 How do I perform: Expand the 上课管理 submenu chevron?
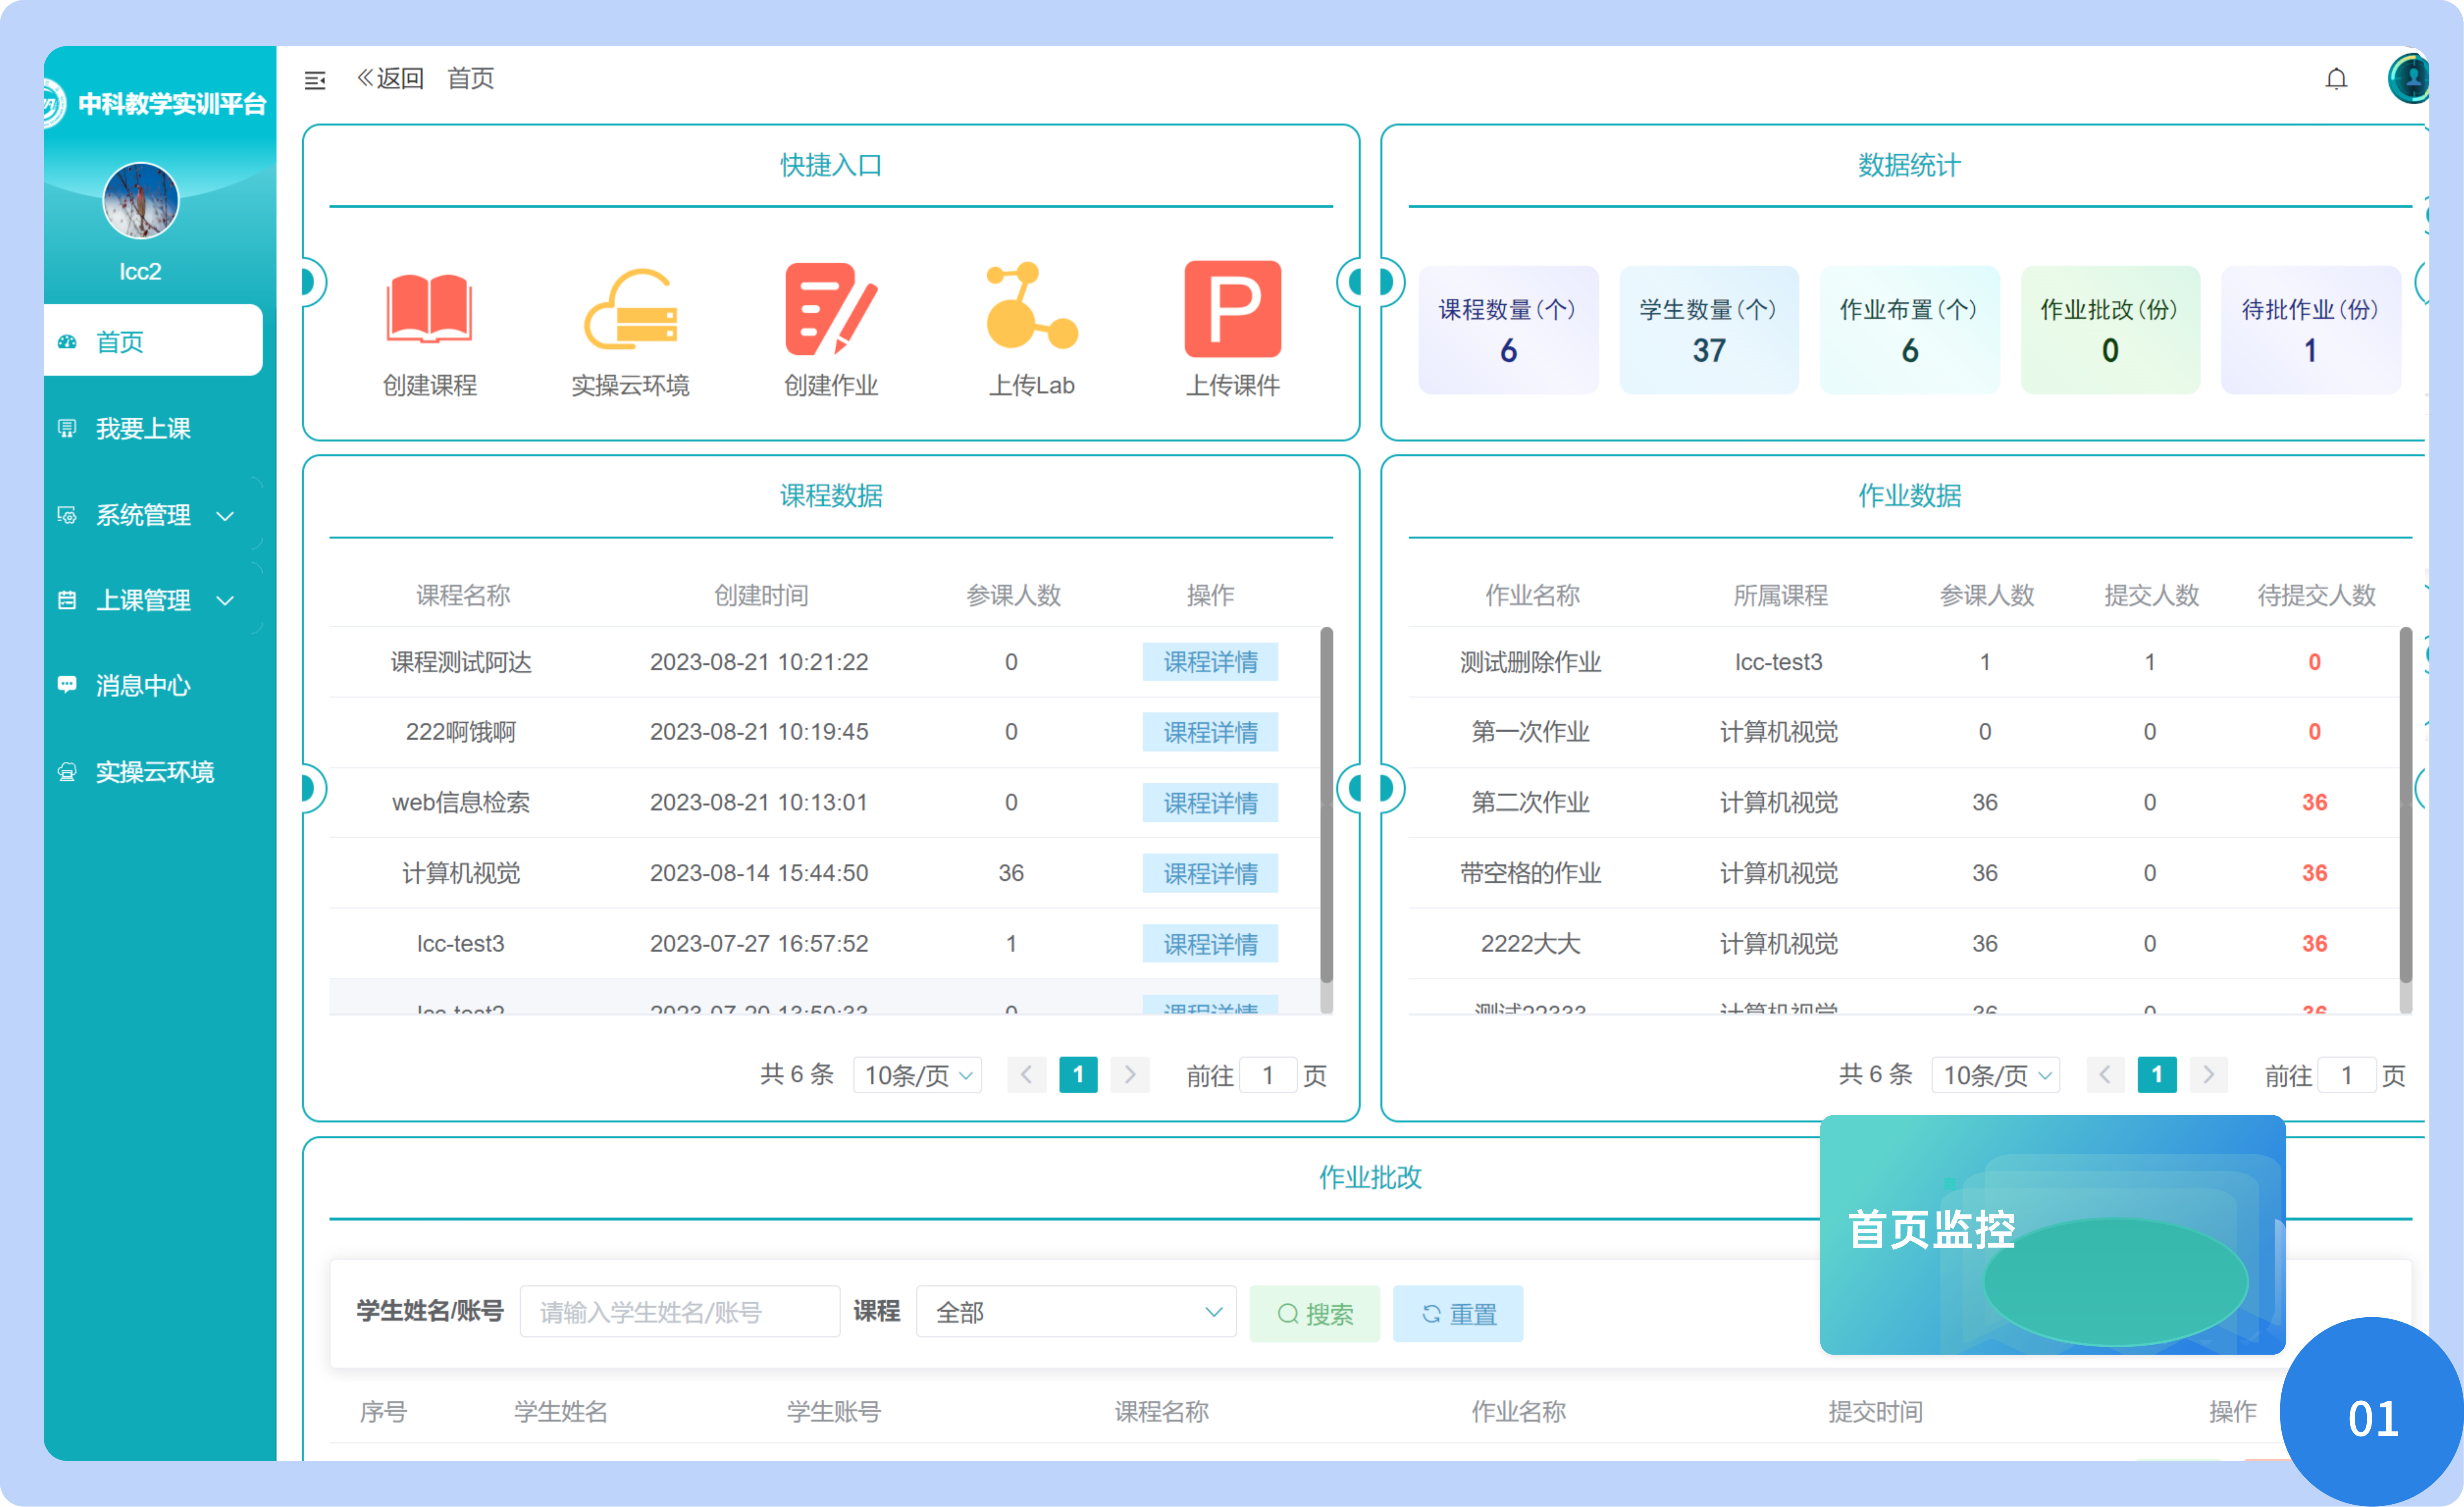pyautogui.click(x=226, y=601)
